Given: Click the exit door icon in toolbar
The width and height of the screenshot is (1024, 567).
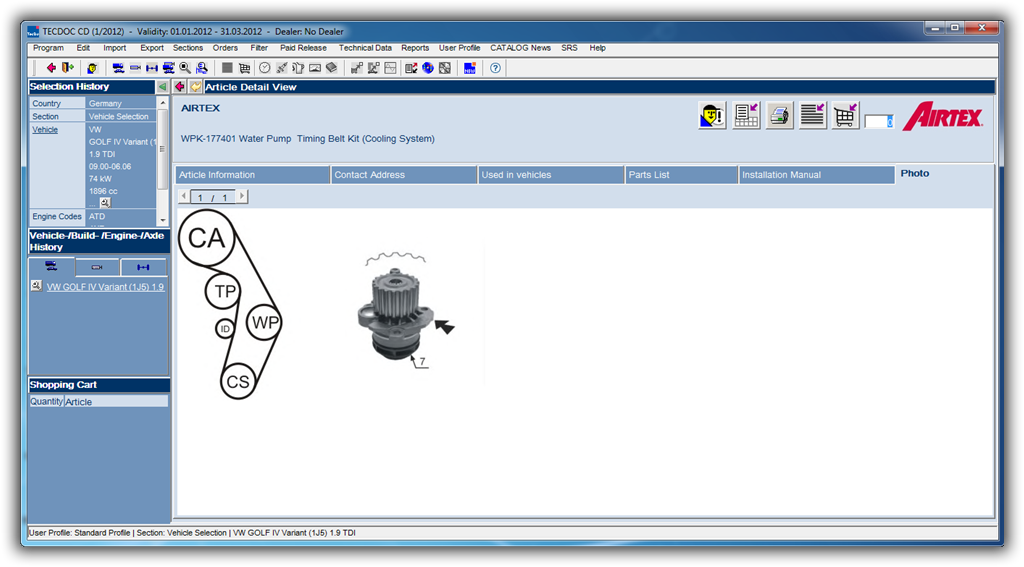Looking at the screenshot, I should pyautogui.click(x=67, y=68).
